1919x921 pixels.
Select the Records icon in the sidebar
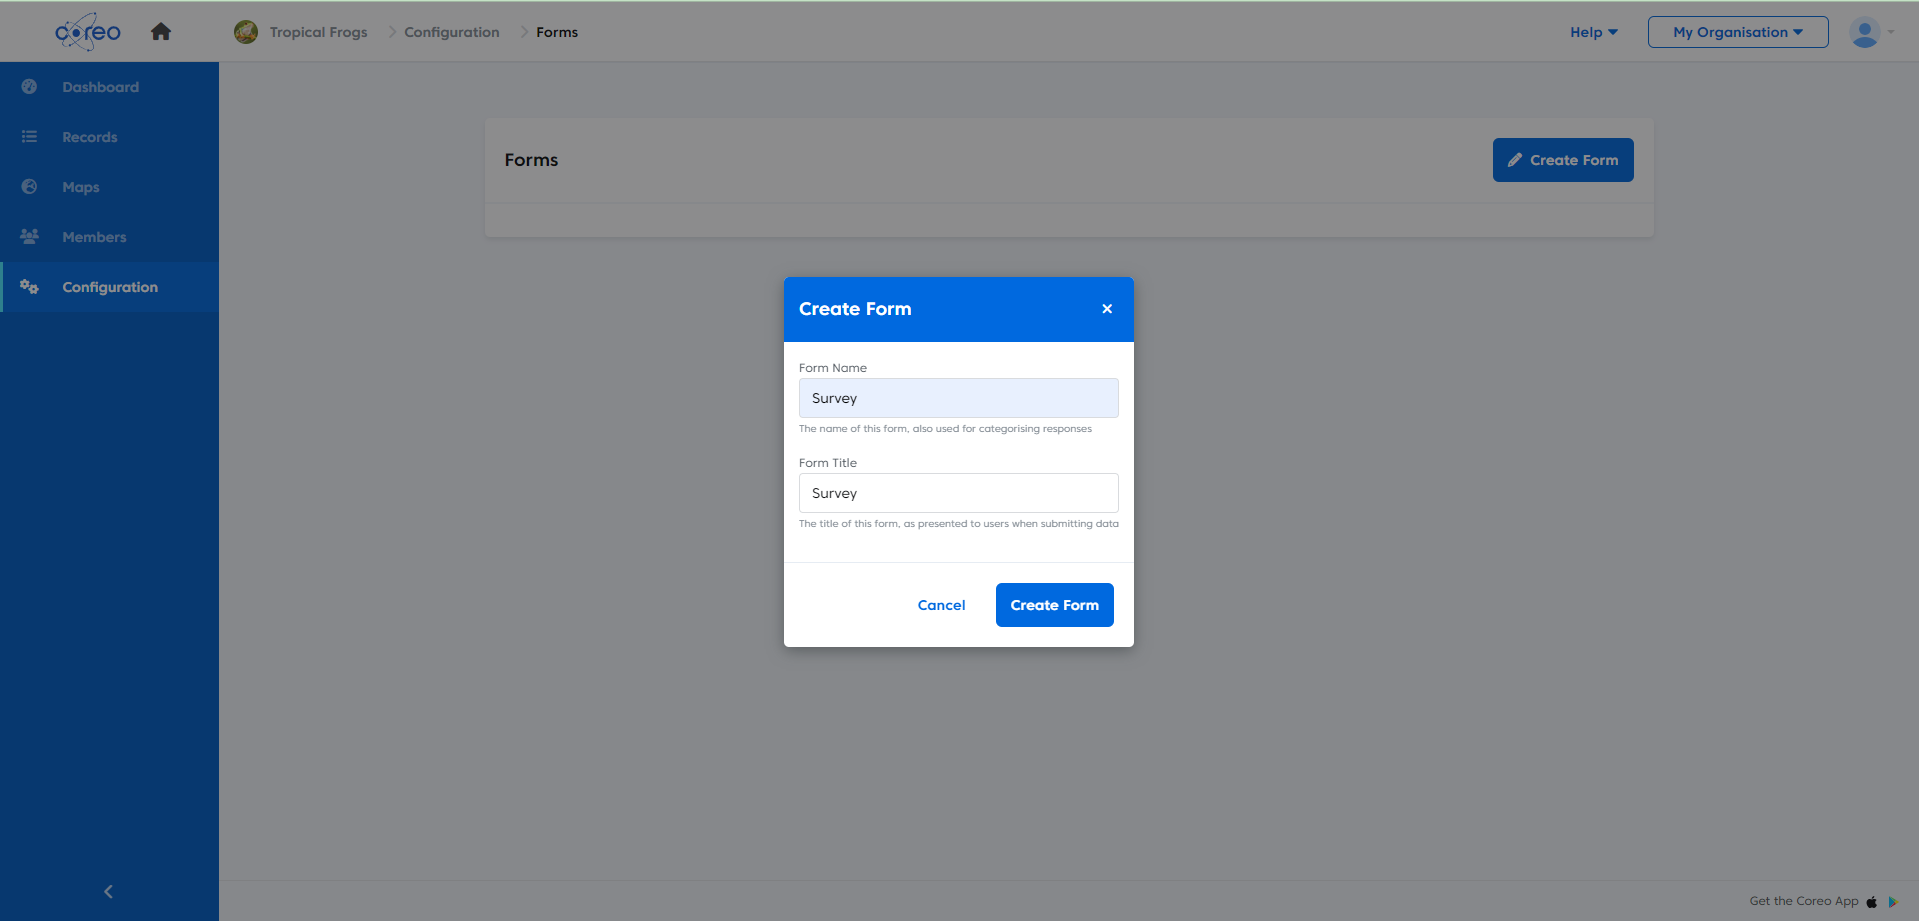pos(29,137)
